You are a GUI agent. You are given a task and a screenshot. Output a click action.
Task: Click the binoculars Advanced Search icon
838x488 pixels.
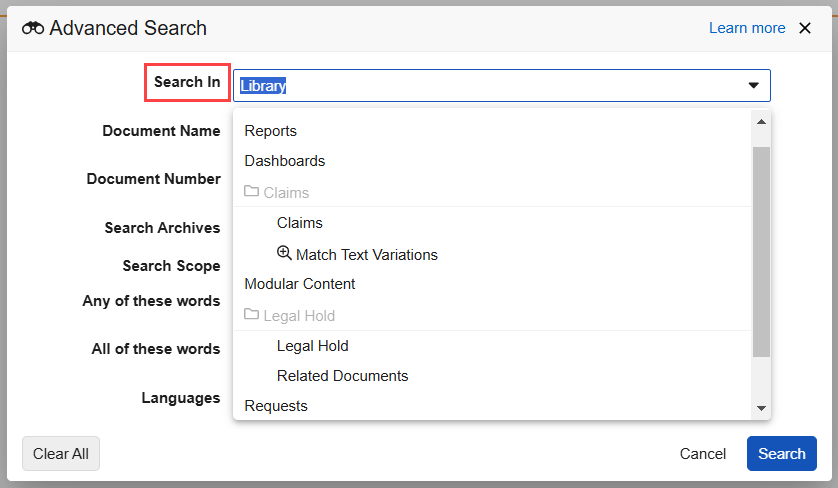pos(33,28)
